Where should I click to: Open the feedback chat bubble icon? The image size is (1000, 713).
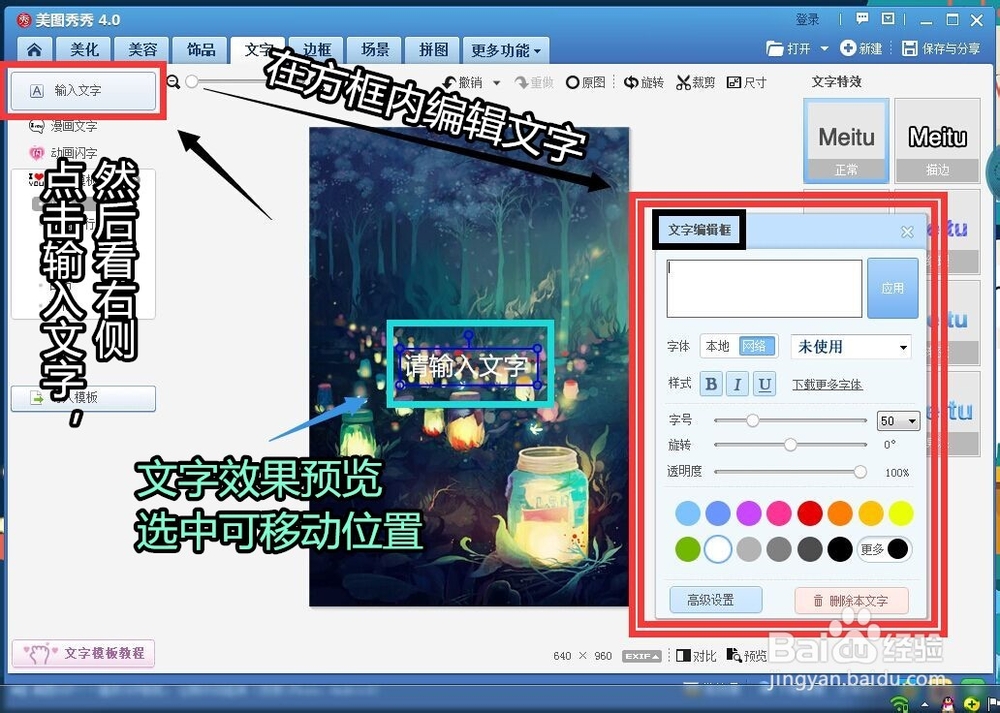pos(862,18)
